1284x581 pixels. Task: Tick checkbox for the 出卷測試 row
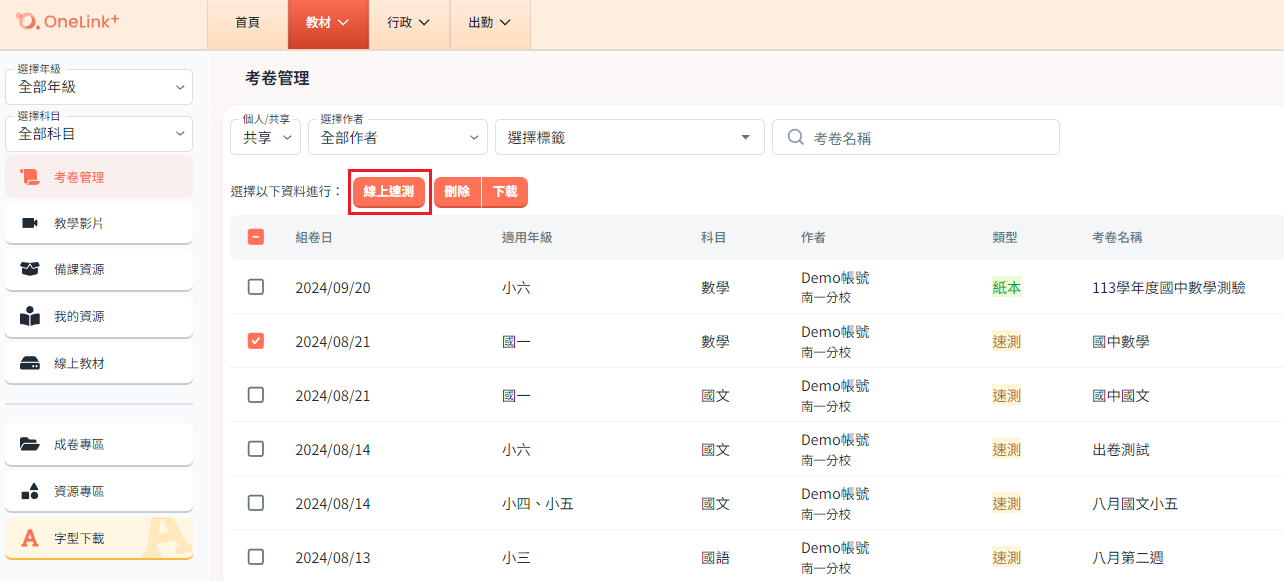[x=256, y=449]
